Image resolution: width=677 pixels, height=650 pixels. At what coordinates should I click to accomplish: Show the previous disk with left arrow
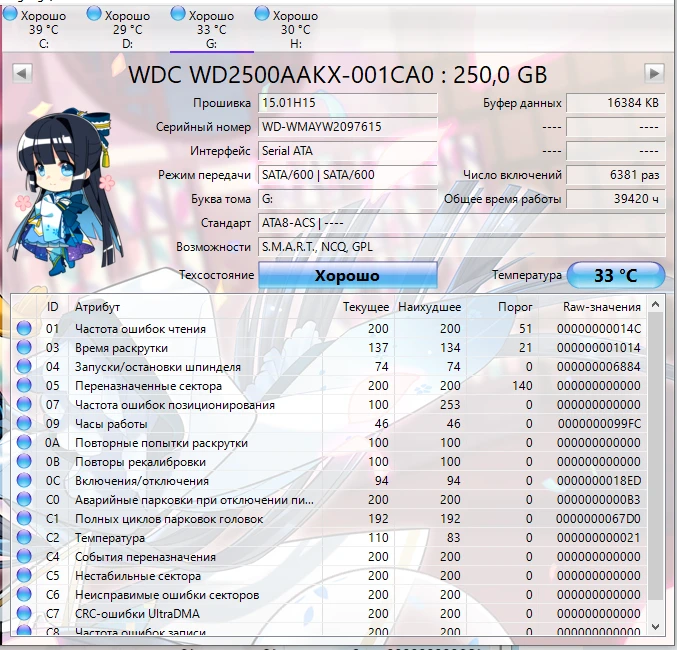[22, 73]
